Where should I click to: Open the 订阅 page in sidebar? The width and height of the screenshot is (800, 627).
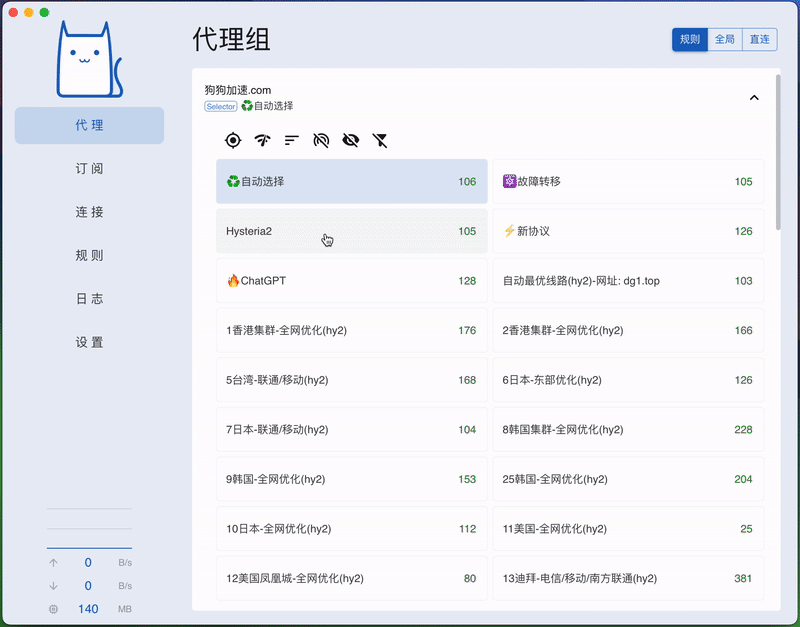click(89, 169)
